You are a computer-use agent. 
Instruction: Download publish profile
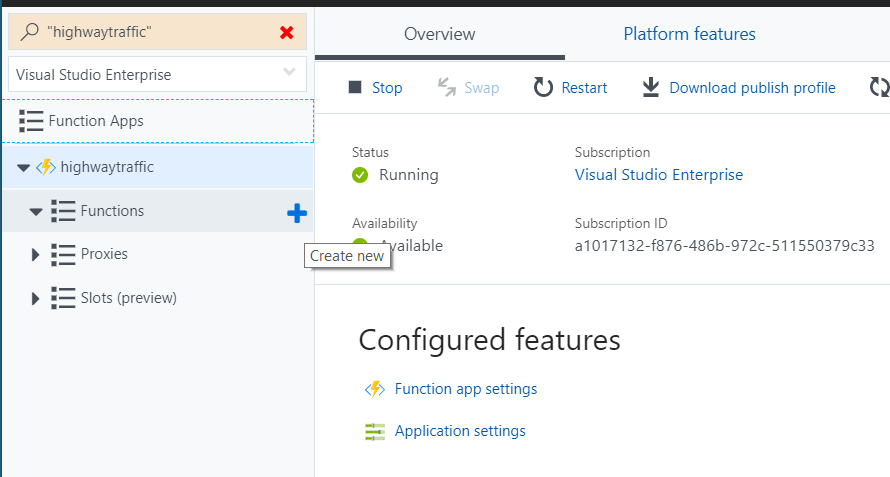tap(752, 87)
